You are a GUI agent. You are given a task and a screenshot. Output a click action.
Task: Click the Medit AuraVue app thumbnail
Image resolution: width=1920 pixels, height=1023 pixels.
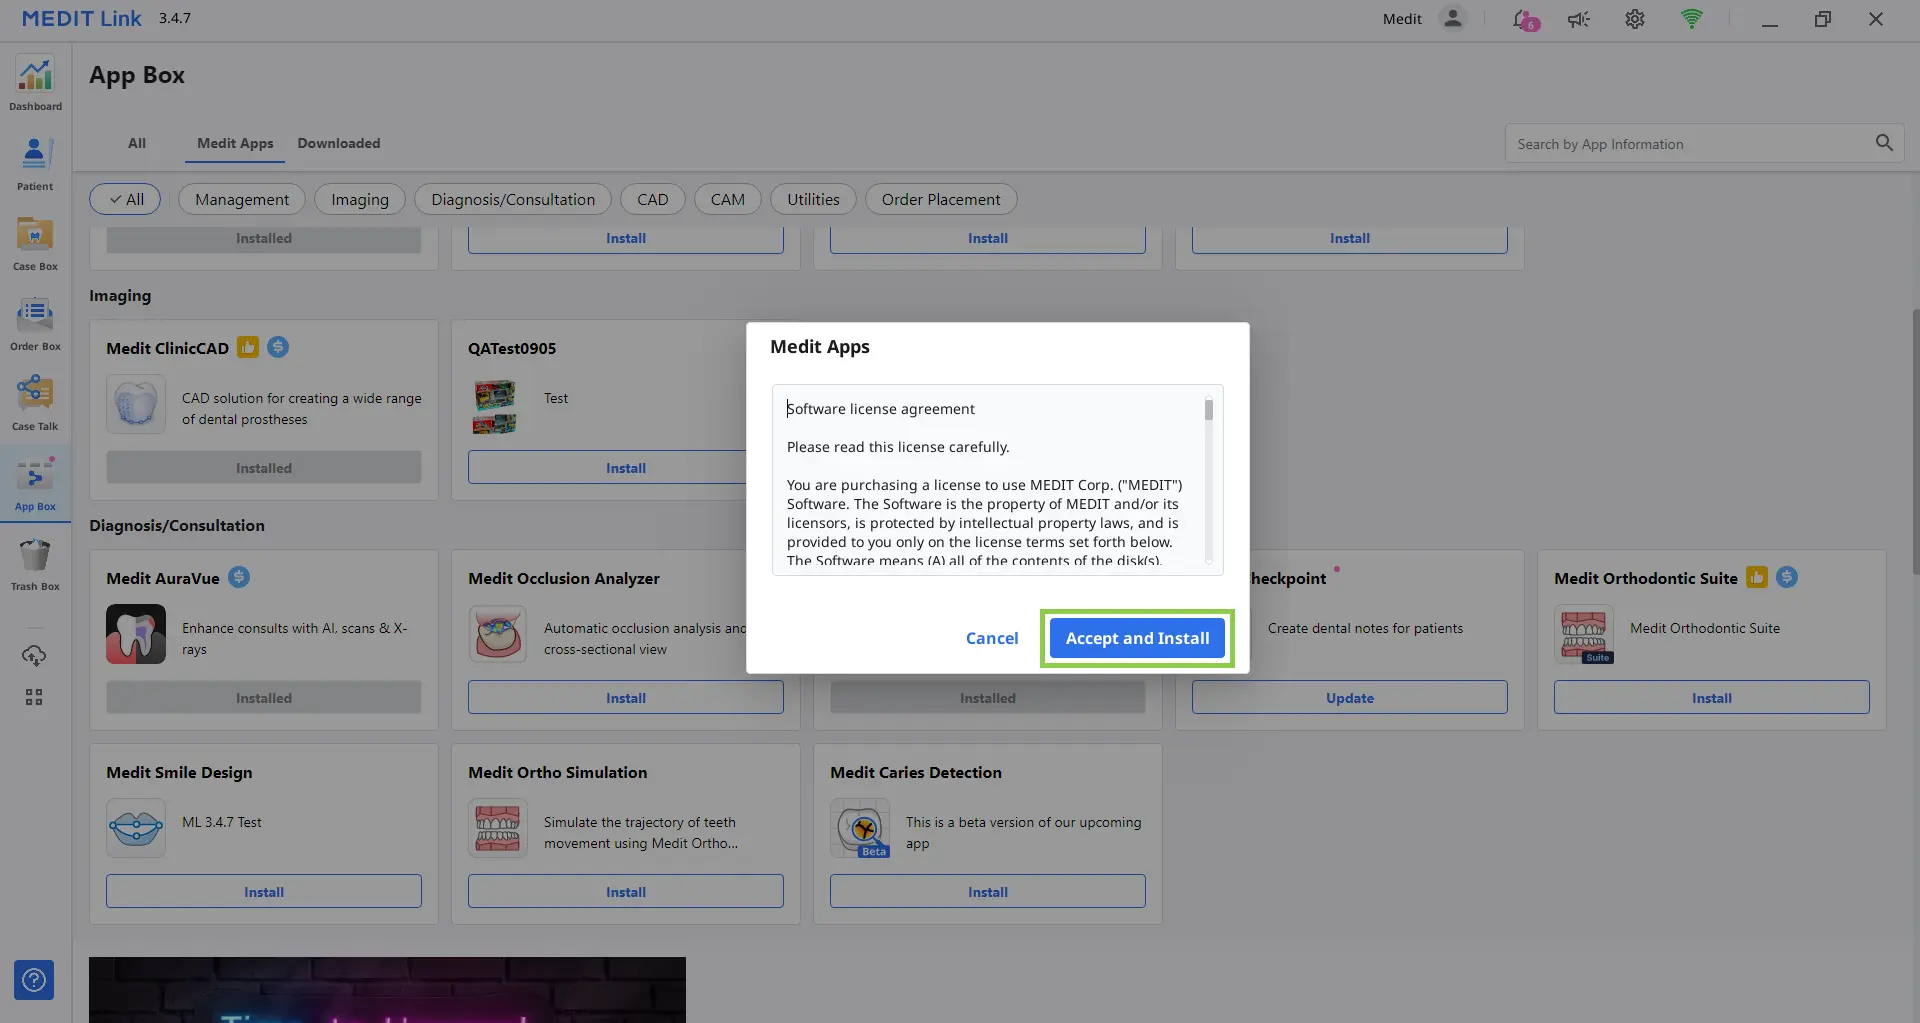(136, 634)
